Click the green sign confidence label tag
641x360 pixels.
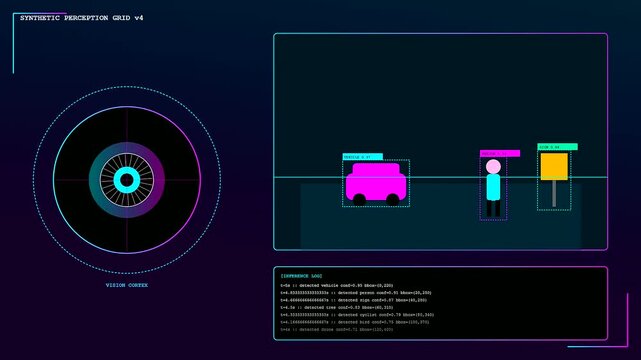coord(557,147)
